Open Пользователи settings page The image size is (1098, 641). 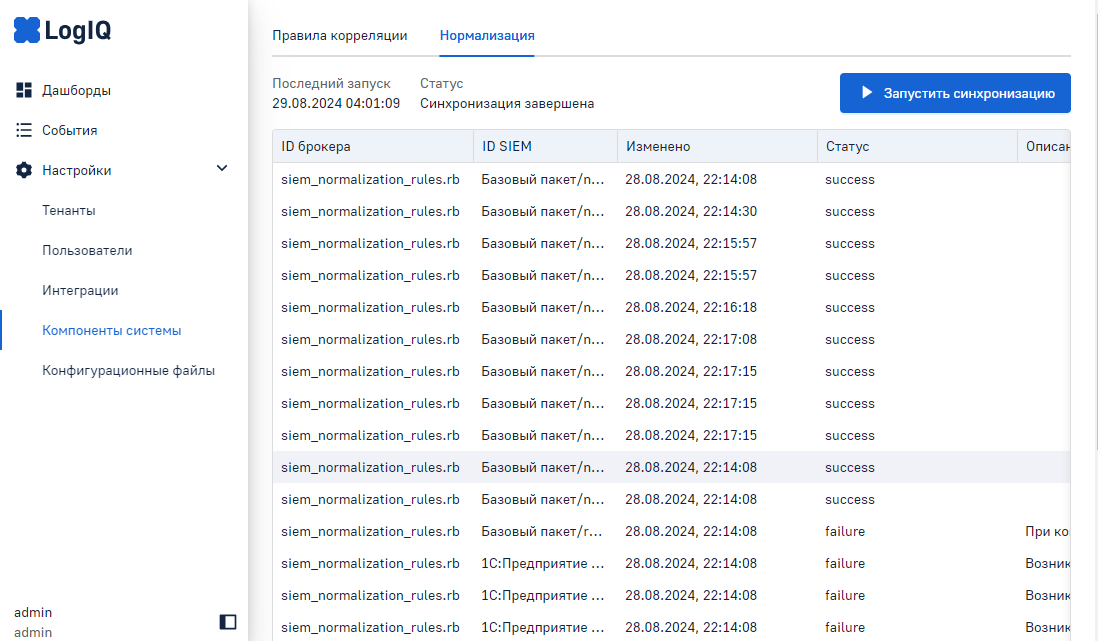pyautogui.click(x=87, y=250)
